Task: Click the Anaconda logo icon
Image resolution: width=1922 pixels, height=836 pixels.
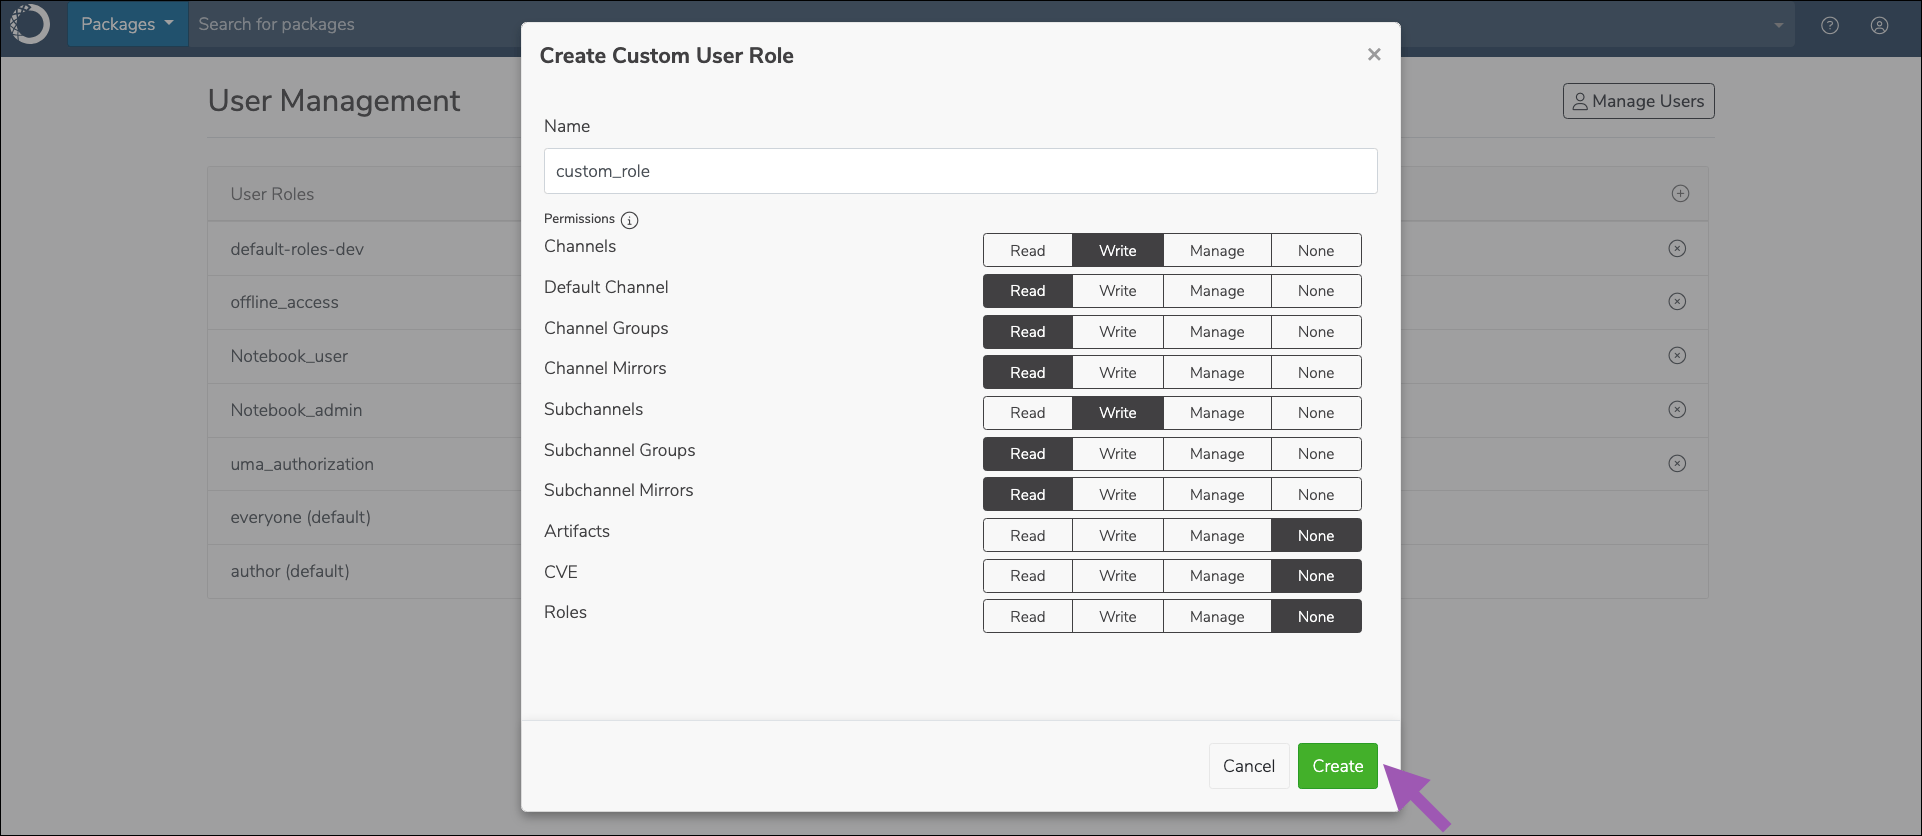Action: click(29, 24)
